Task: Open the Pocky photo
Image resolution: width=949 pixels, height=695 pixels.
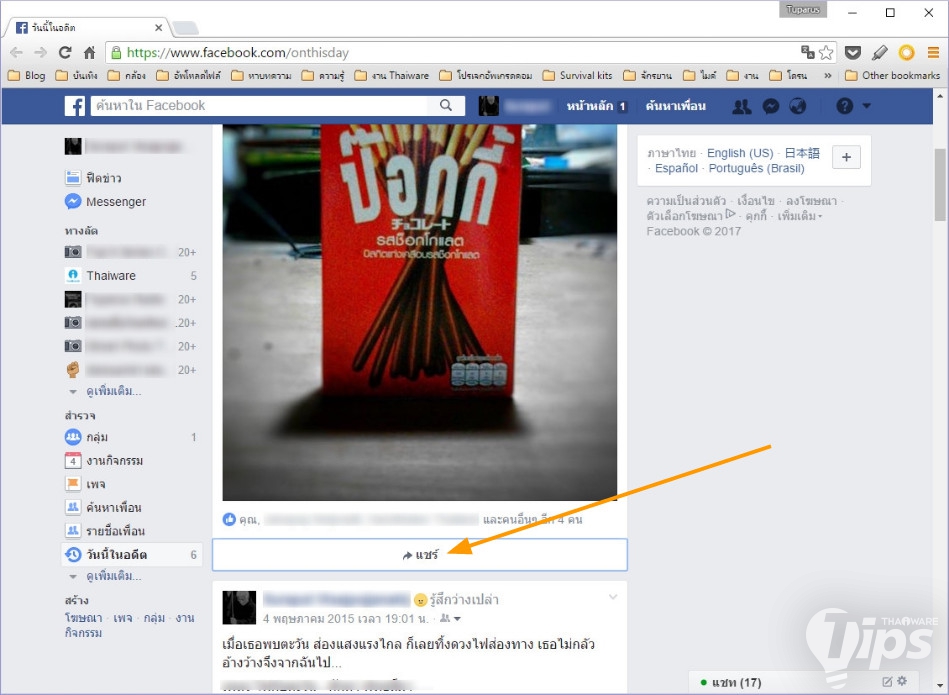Action: coord(420,312)
